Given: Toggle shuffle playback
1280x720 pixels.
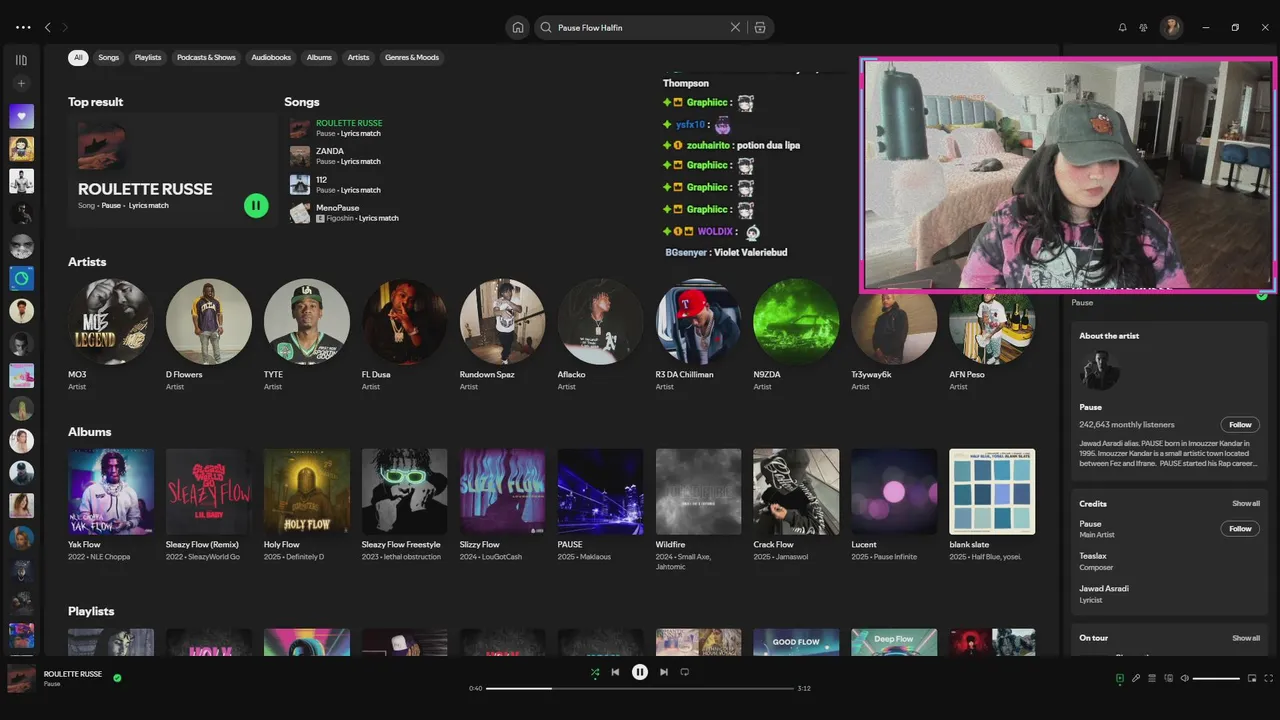Looking at the screenshot, I should click(595, 672).
